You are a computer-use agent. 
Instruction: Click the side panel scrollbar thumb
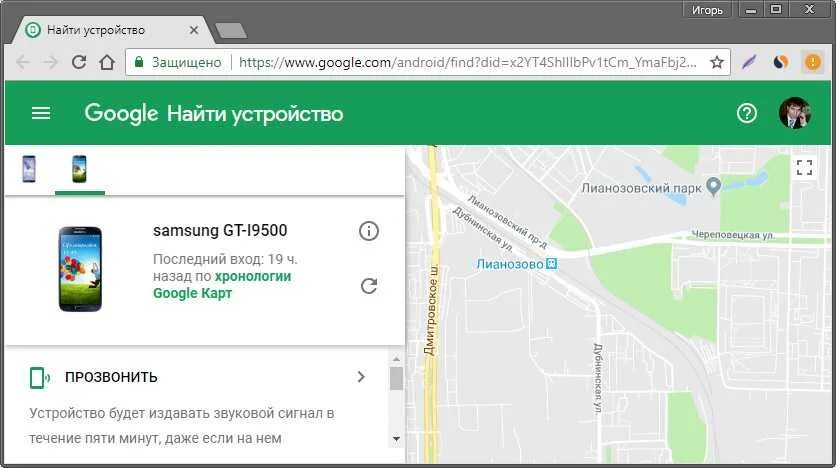(396, 378)
